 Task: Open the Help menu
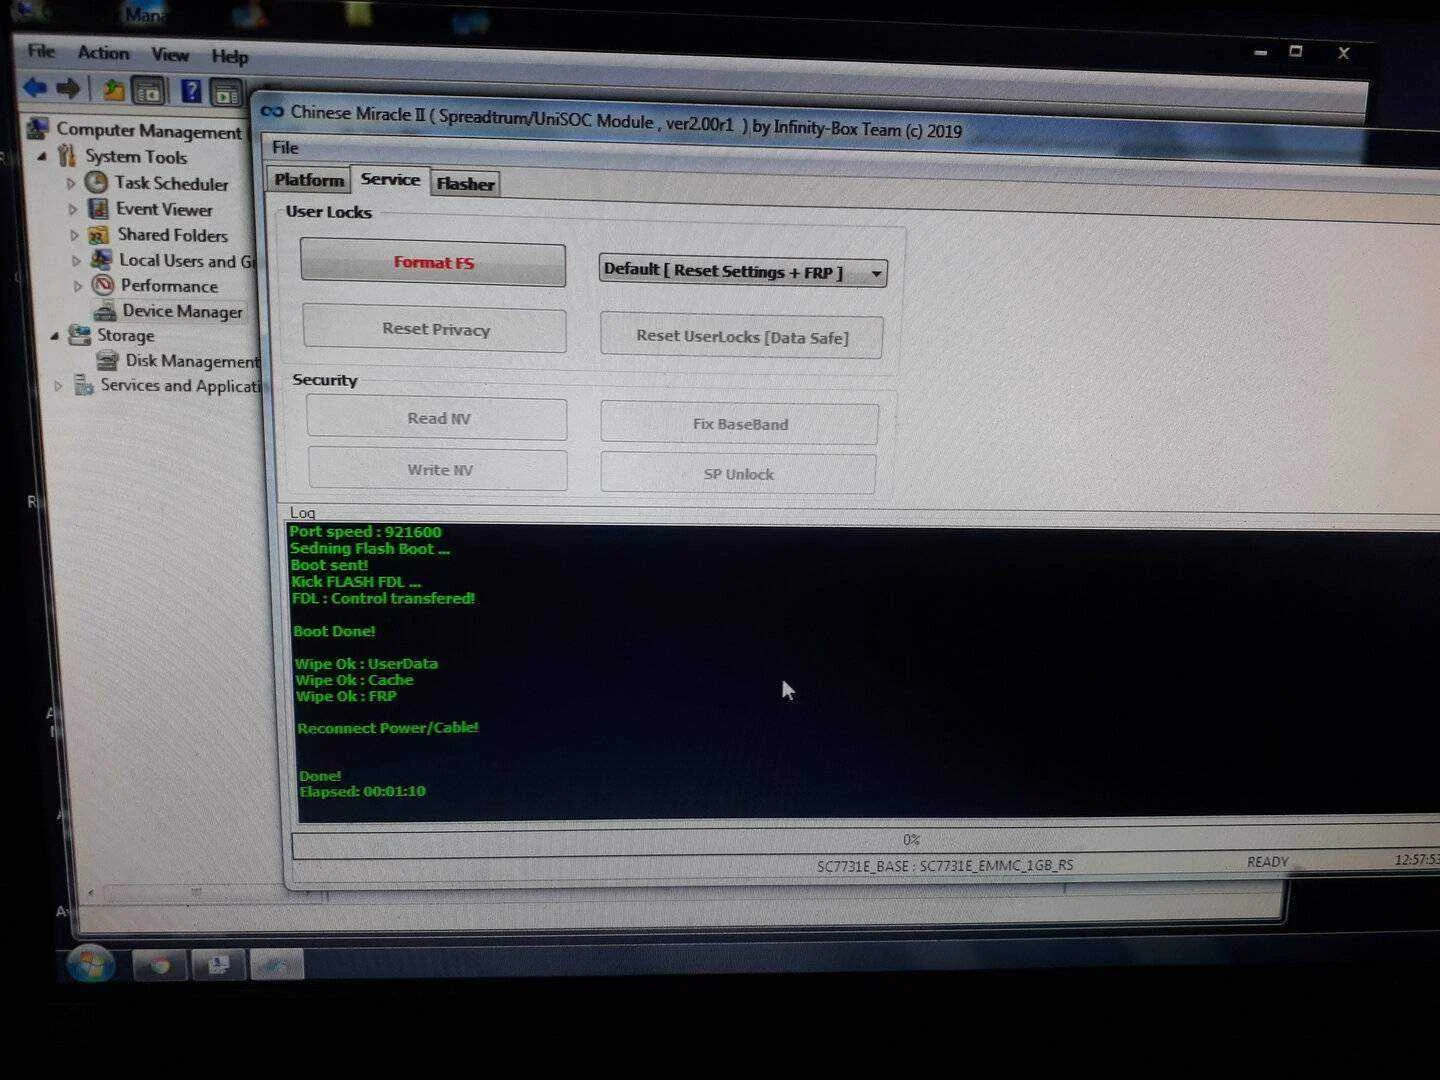click(x=229, y=56)
